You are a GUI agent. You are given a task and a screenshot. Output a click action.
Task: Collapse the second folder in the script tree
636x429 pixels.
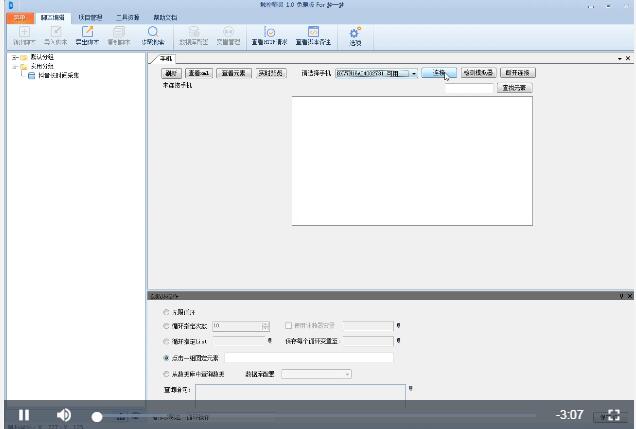click(x=14, y=66)
